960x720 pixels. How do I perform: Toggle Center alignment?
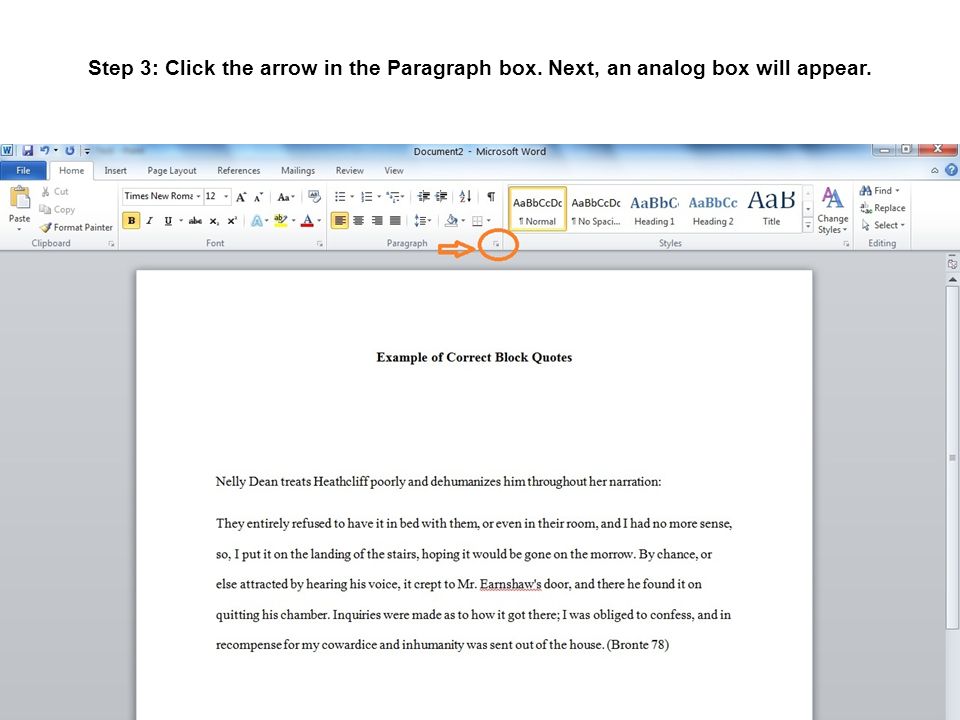[359, 220]
